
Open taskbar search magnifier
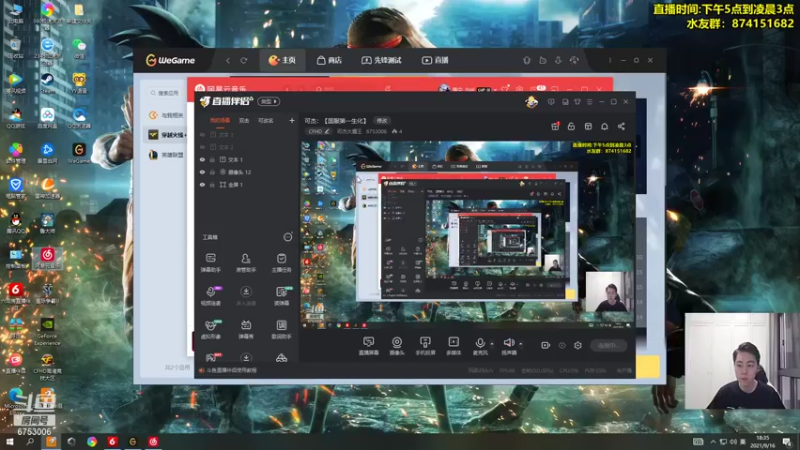click(x=30, y=441)
